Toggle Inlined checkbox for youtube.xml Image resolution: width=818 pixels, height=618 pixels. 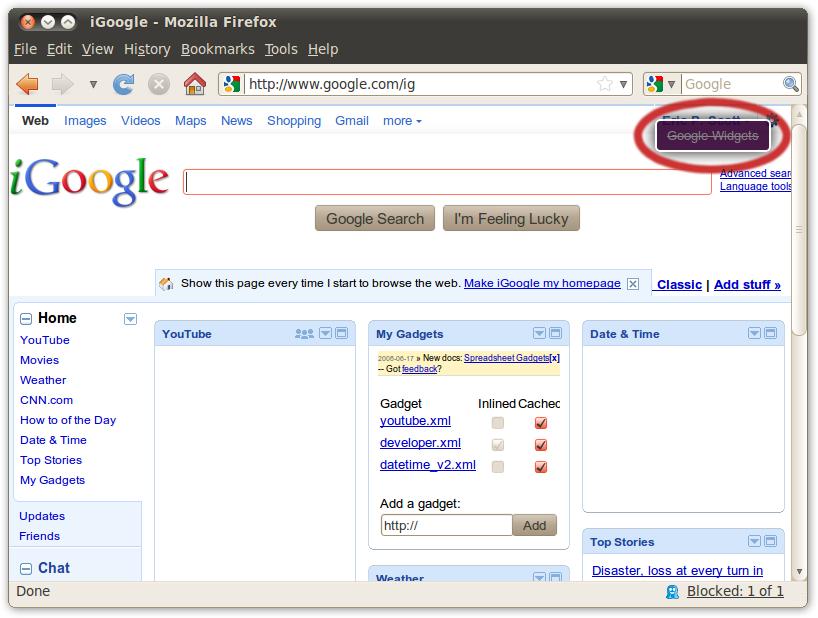tap(498, 422)
